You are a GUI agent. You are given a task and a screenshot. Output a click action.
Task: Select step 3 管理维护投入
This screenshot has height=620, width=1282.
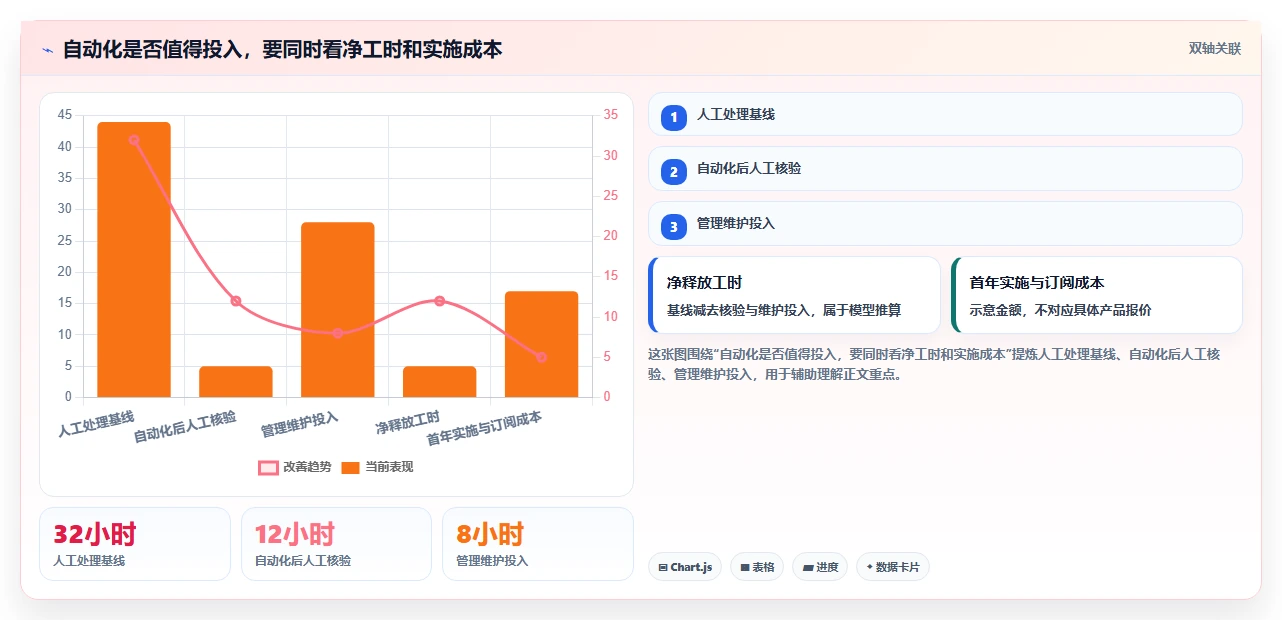pyautogui.click(x=945, y=223)
